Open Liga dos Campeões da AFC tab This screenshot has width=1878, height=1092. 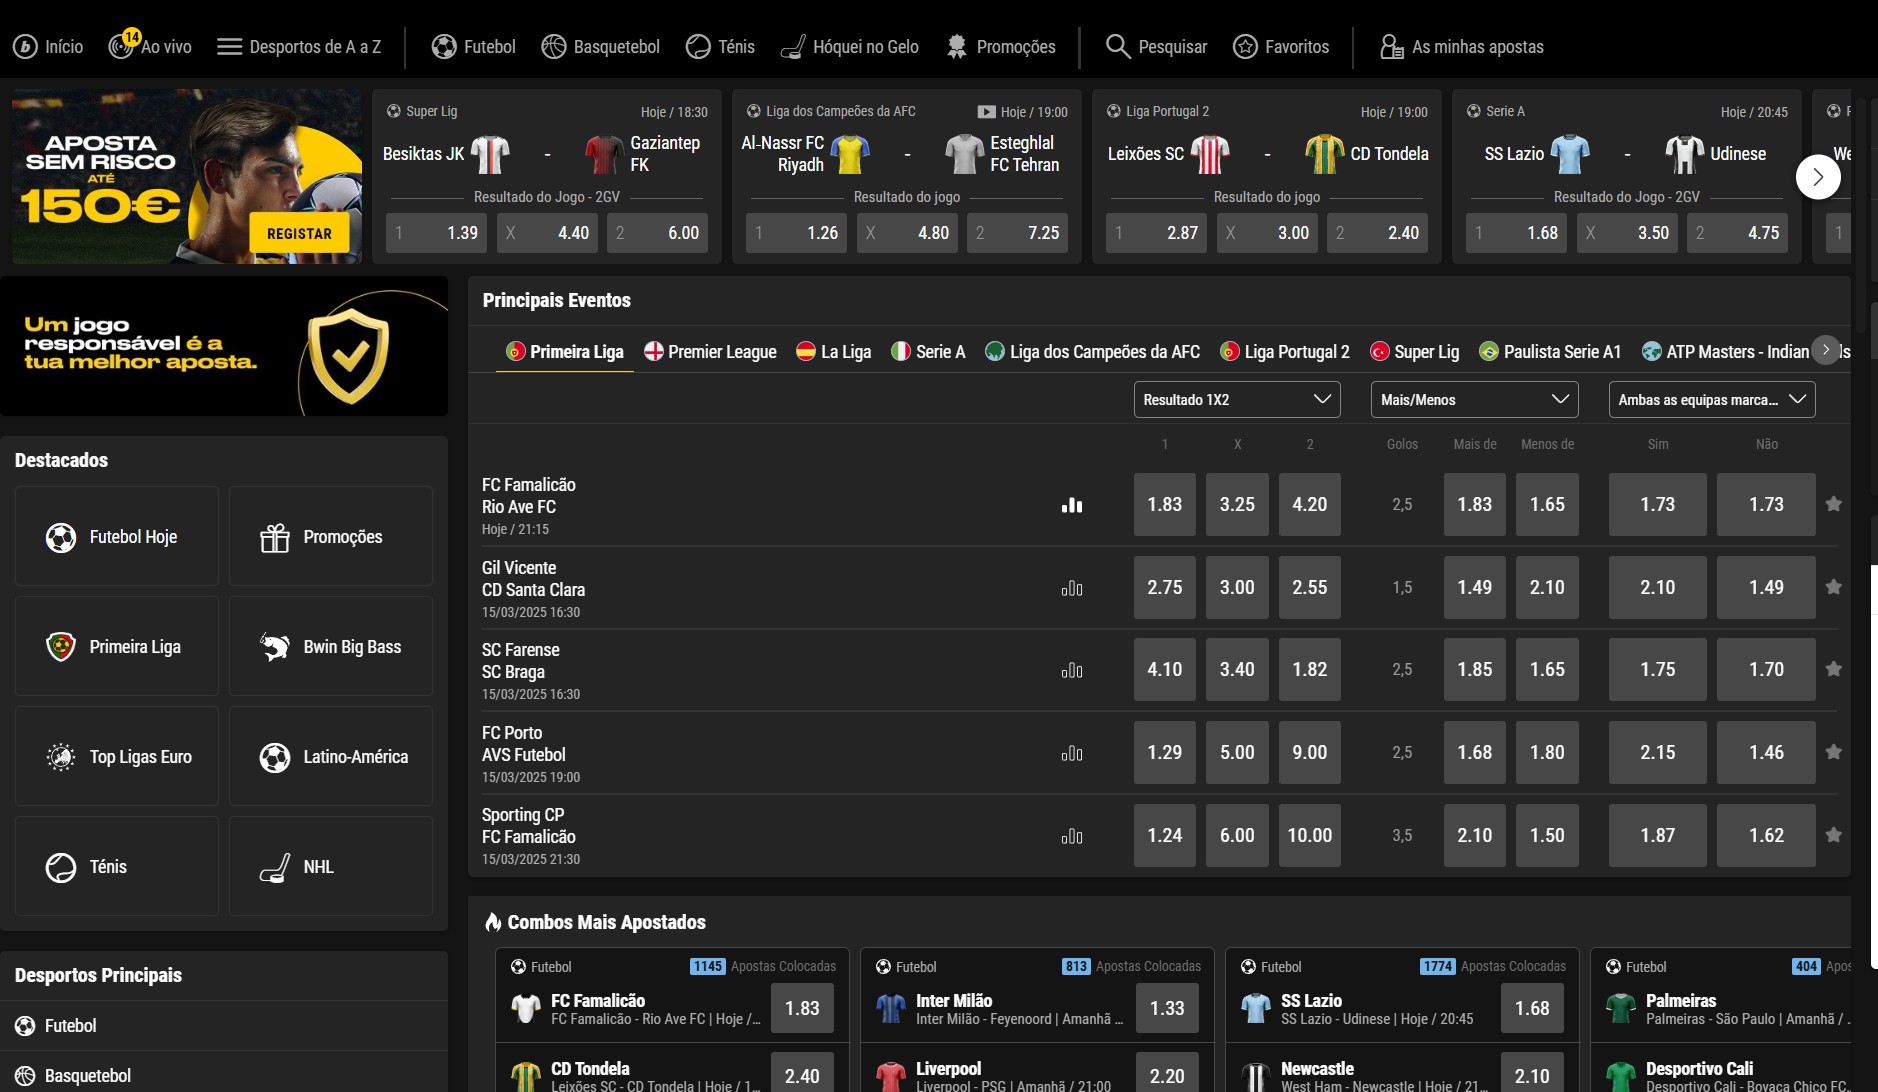click(1092, 352)
